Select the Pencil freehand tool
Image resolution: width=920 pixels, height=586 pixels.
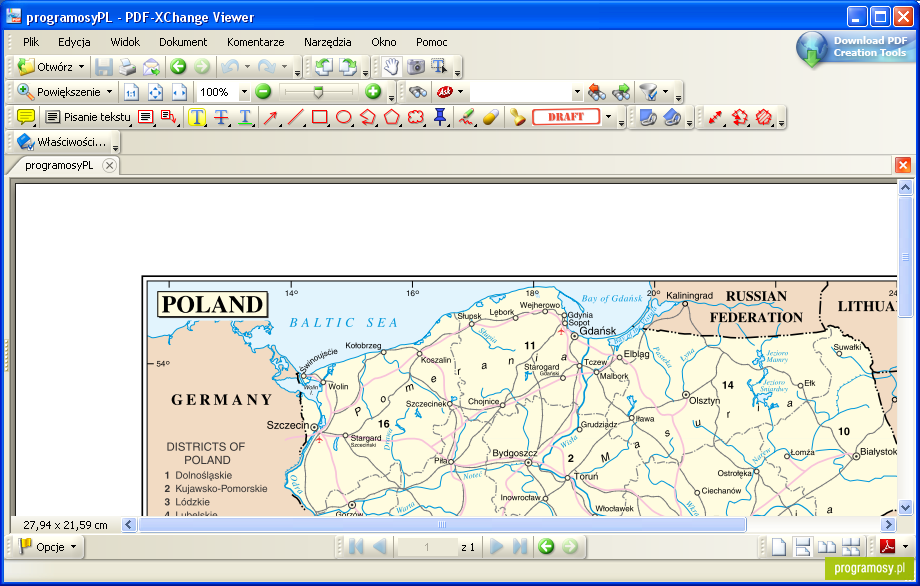pyautogui.click(x=467, y=117)
